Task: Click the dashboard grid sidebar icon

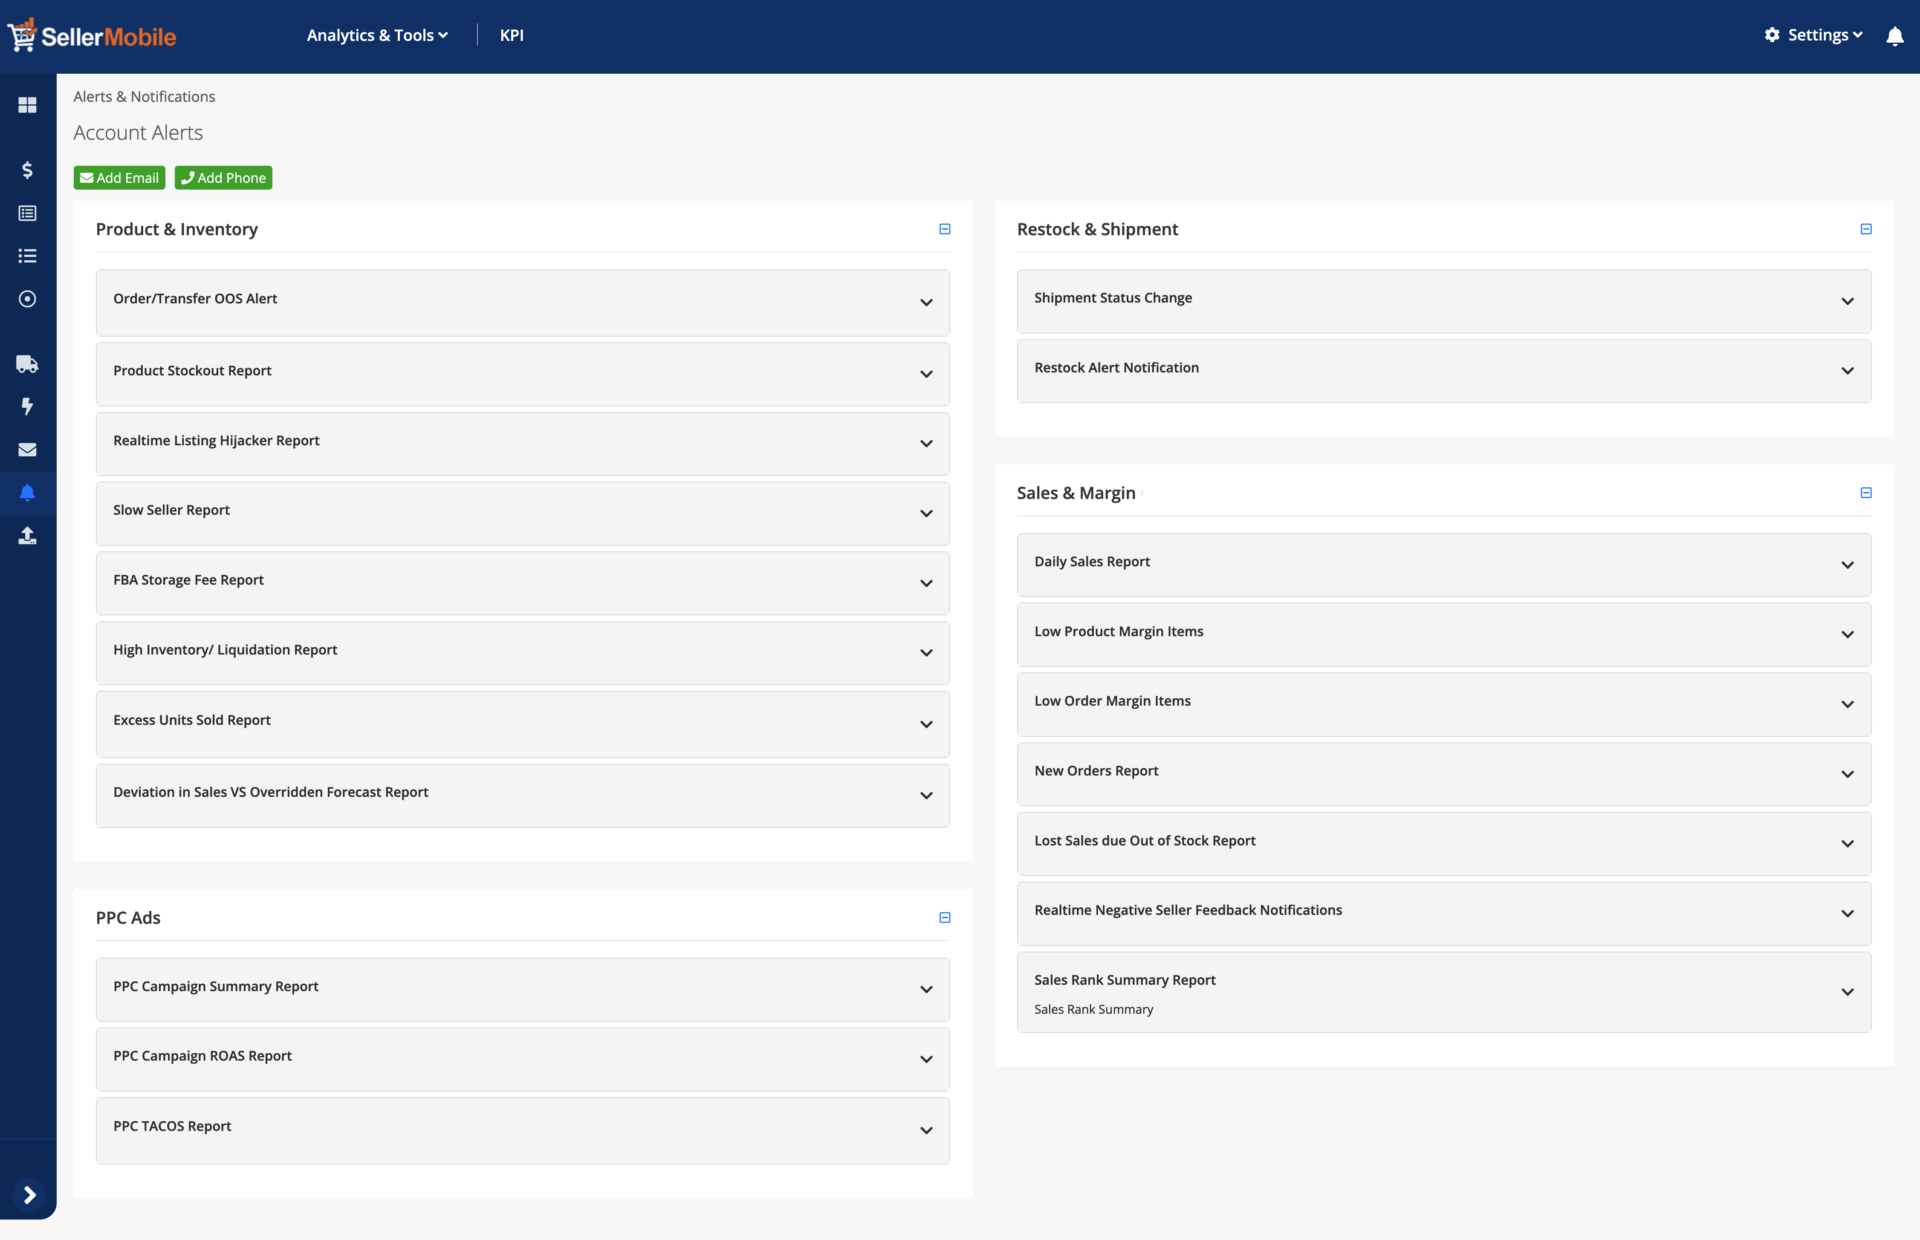Action: point(27,105)
